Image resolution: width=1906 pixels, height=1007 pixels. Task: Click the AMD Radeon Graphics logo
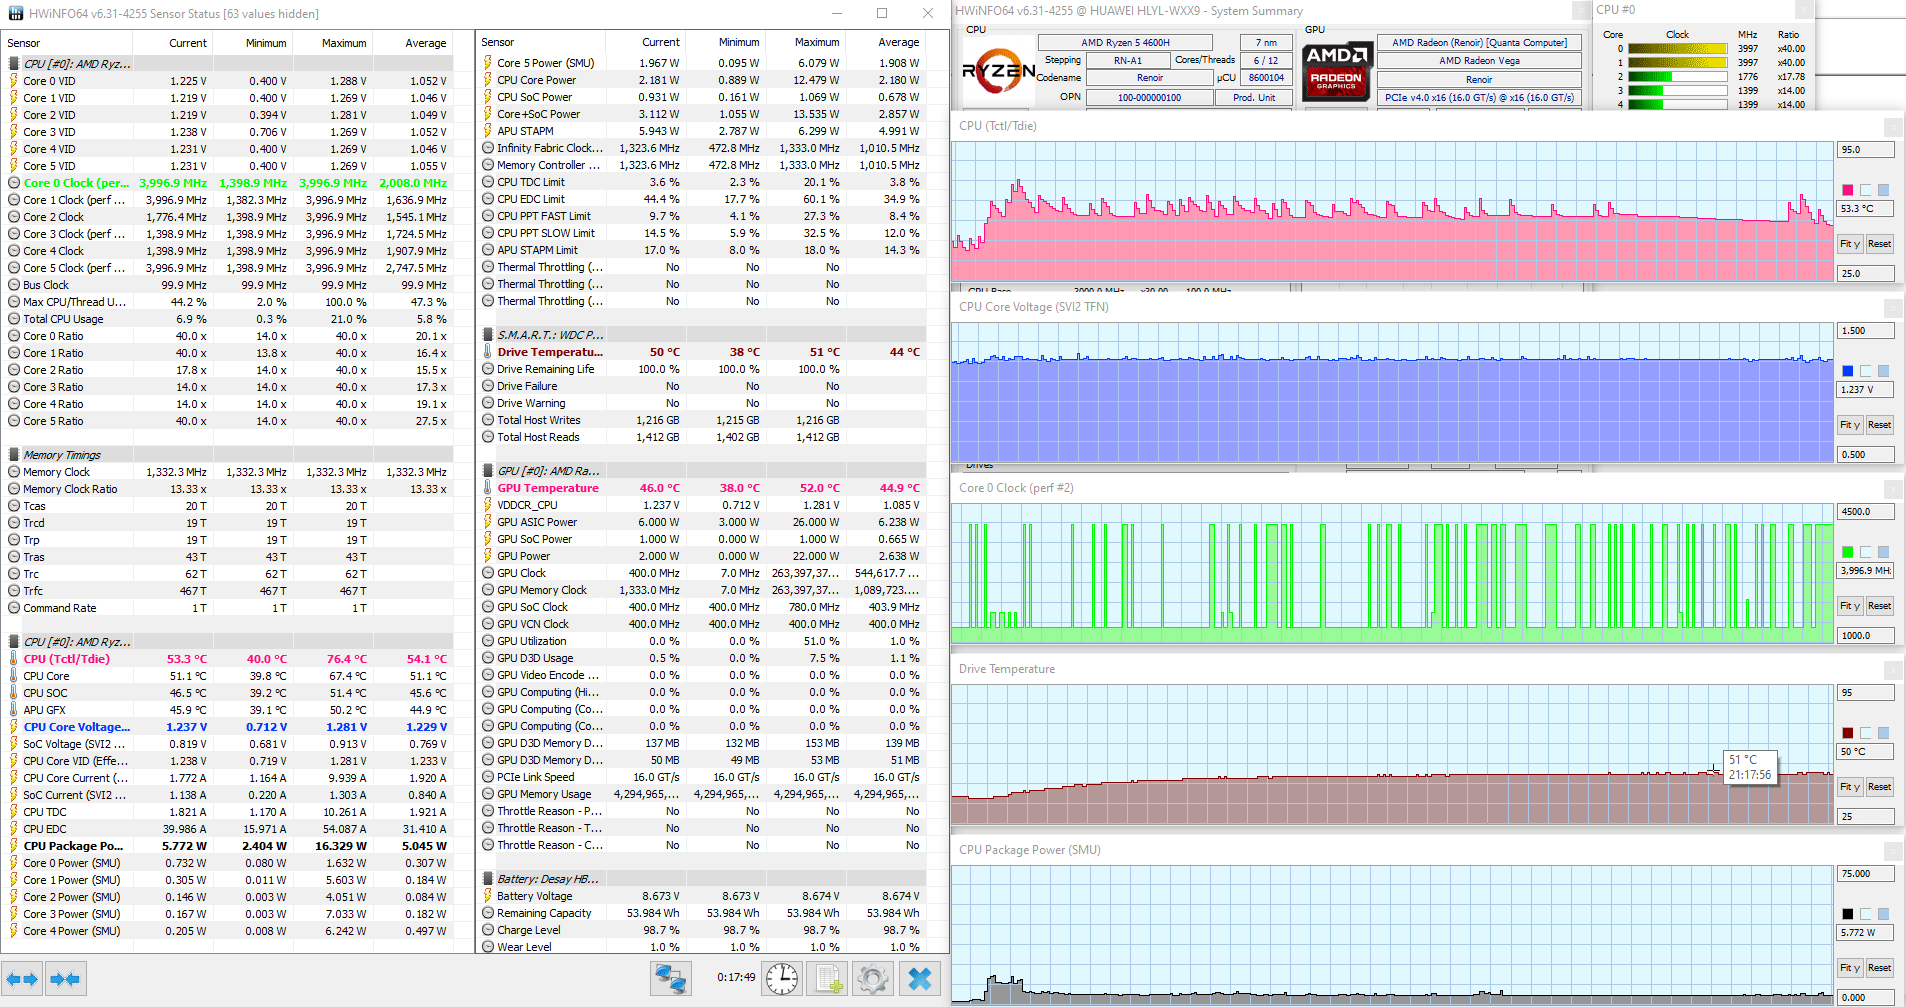1337,71
